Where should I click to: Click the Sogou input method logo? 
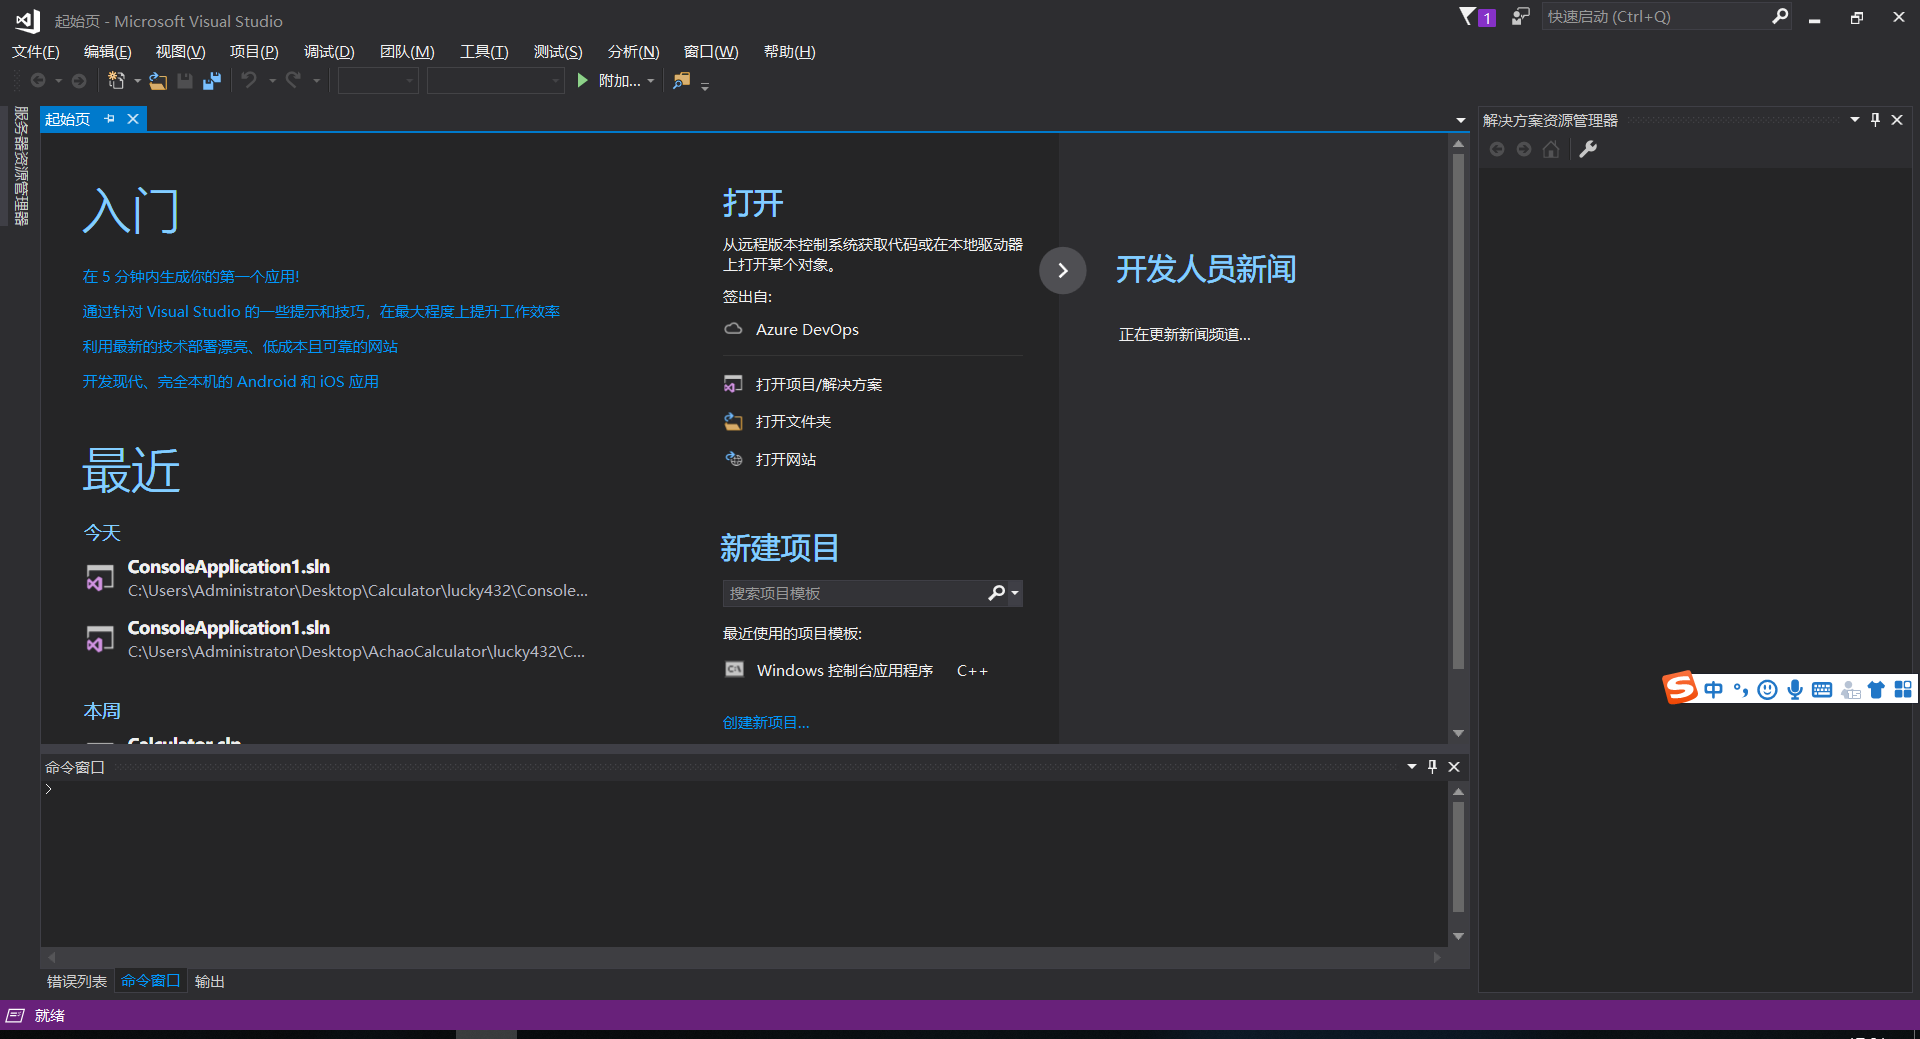click(x=1680, y=687)
